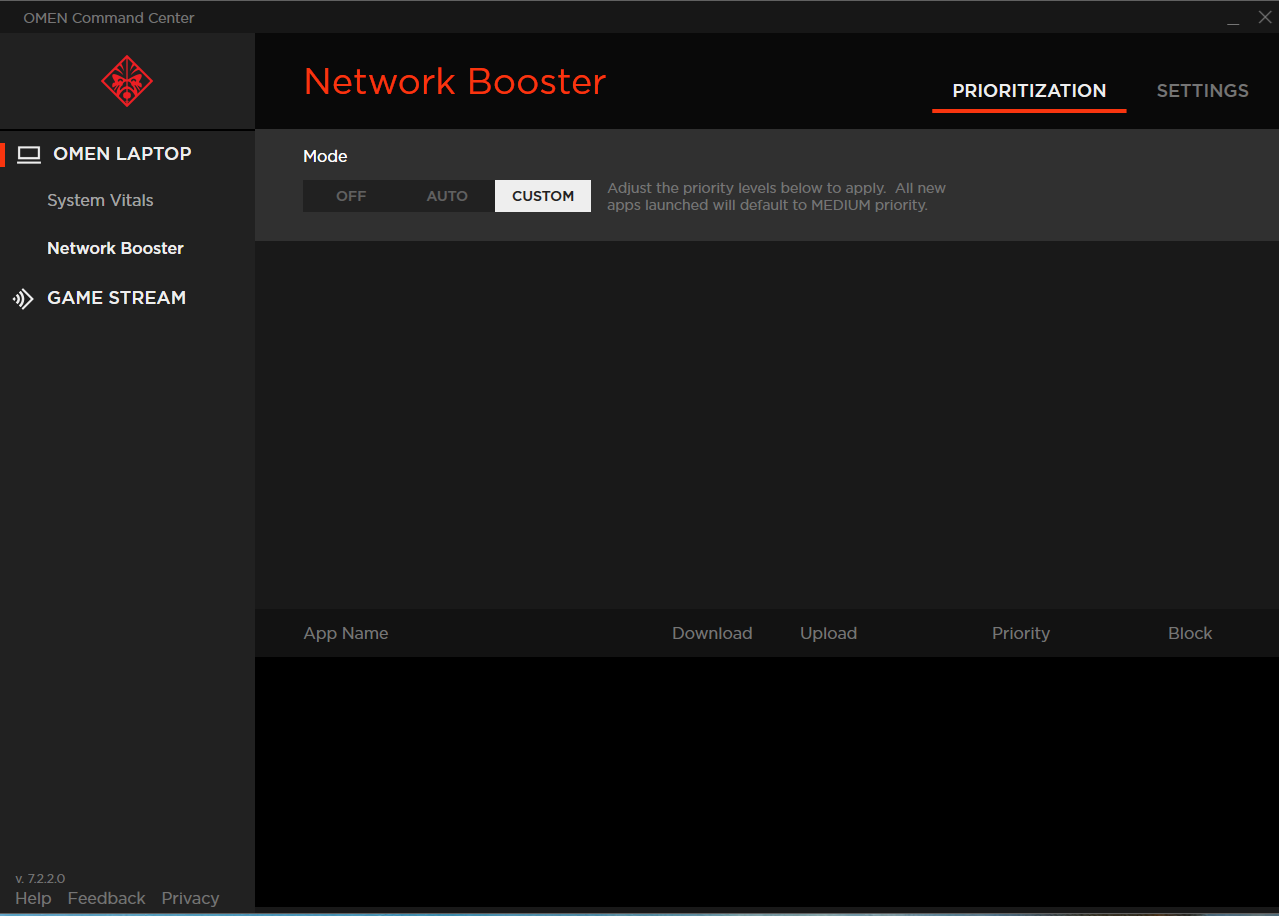Enable CUSTOM network mode

coord(542,196)
